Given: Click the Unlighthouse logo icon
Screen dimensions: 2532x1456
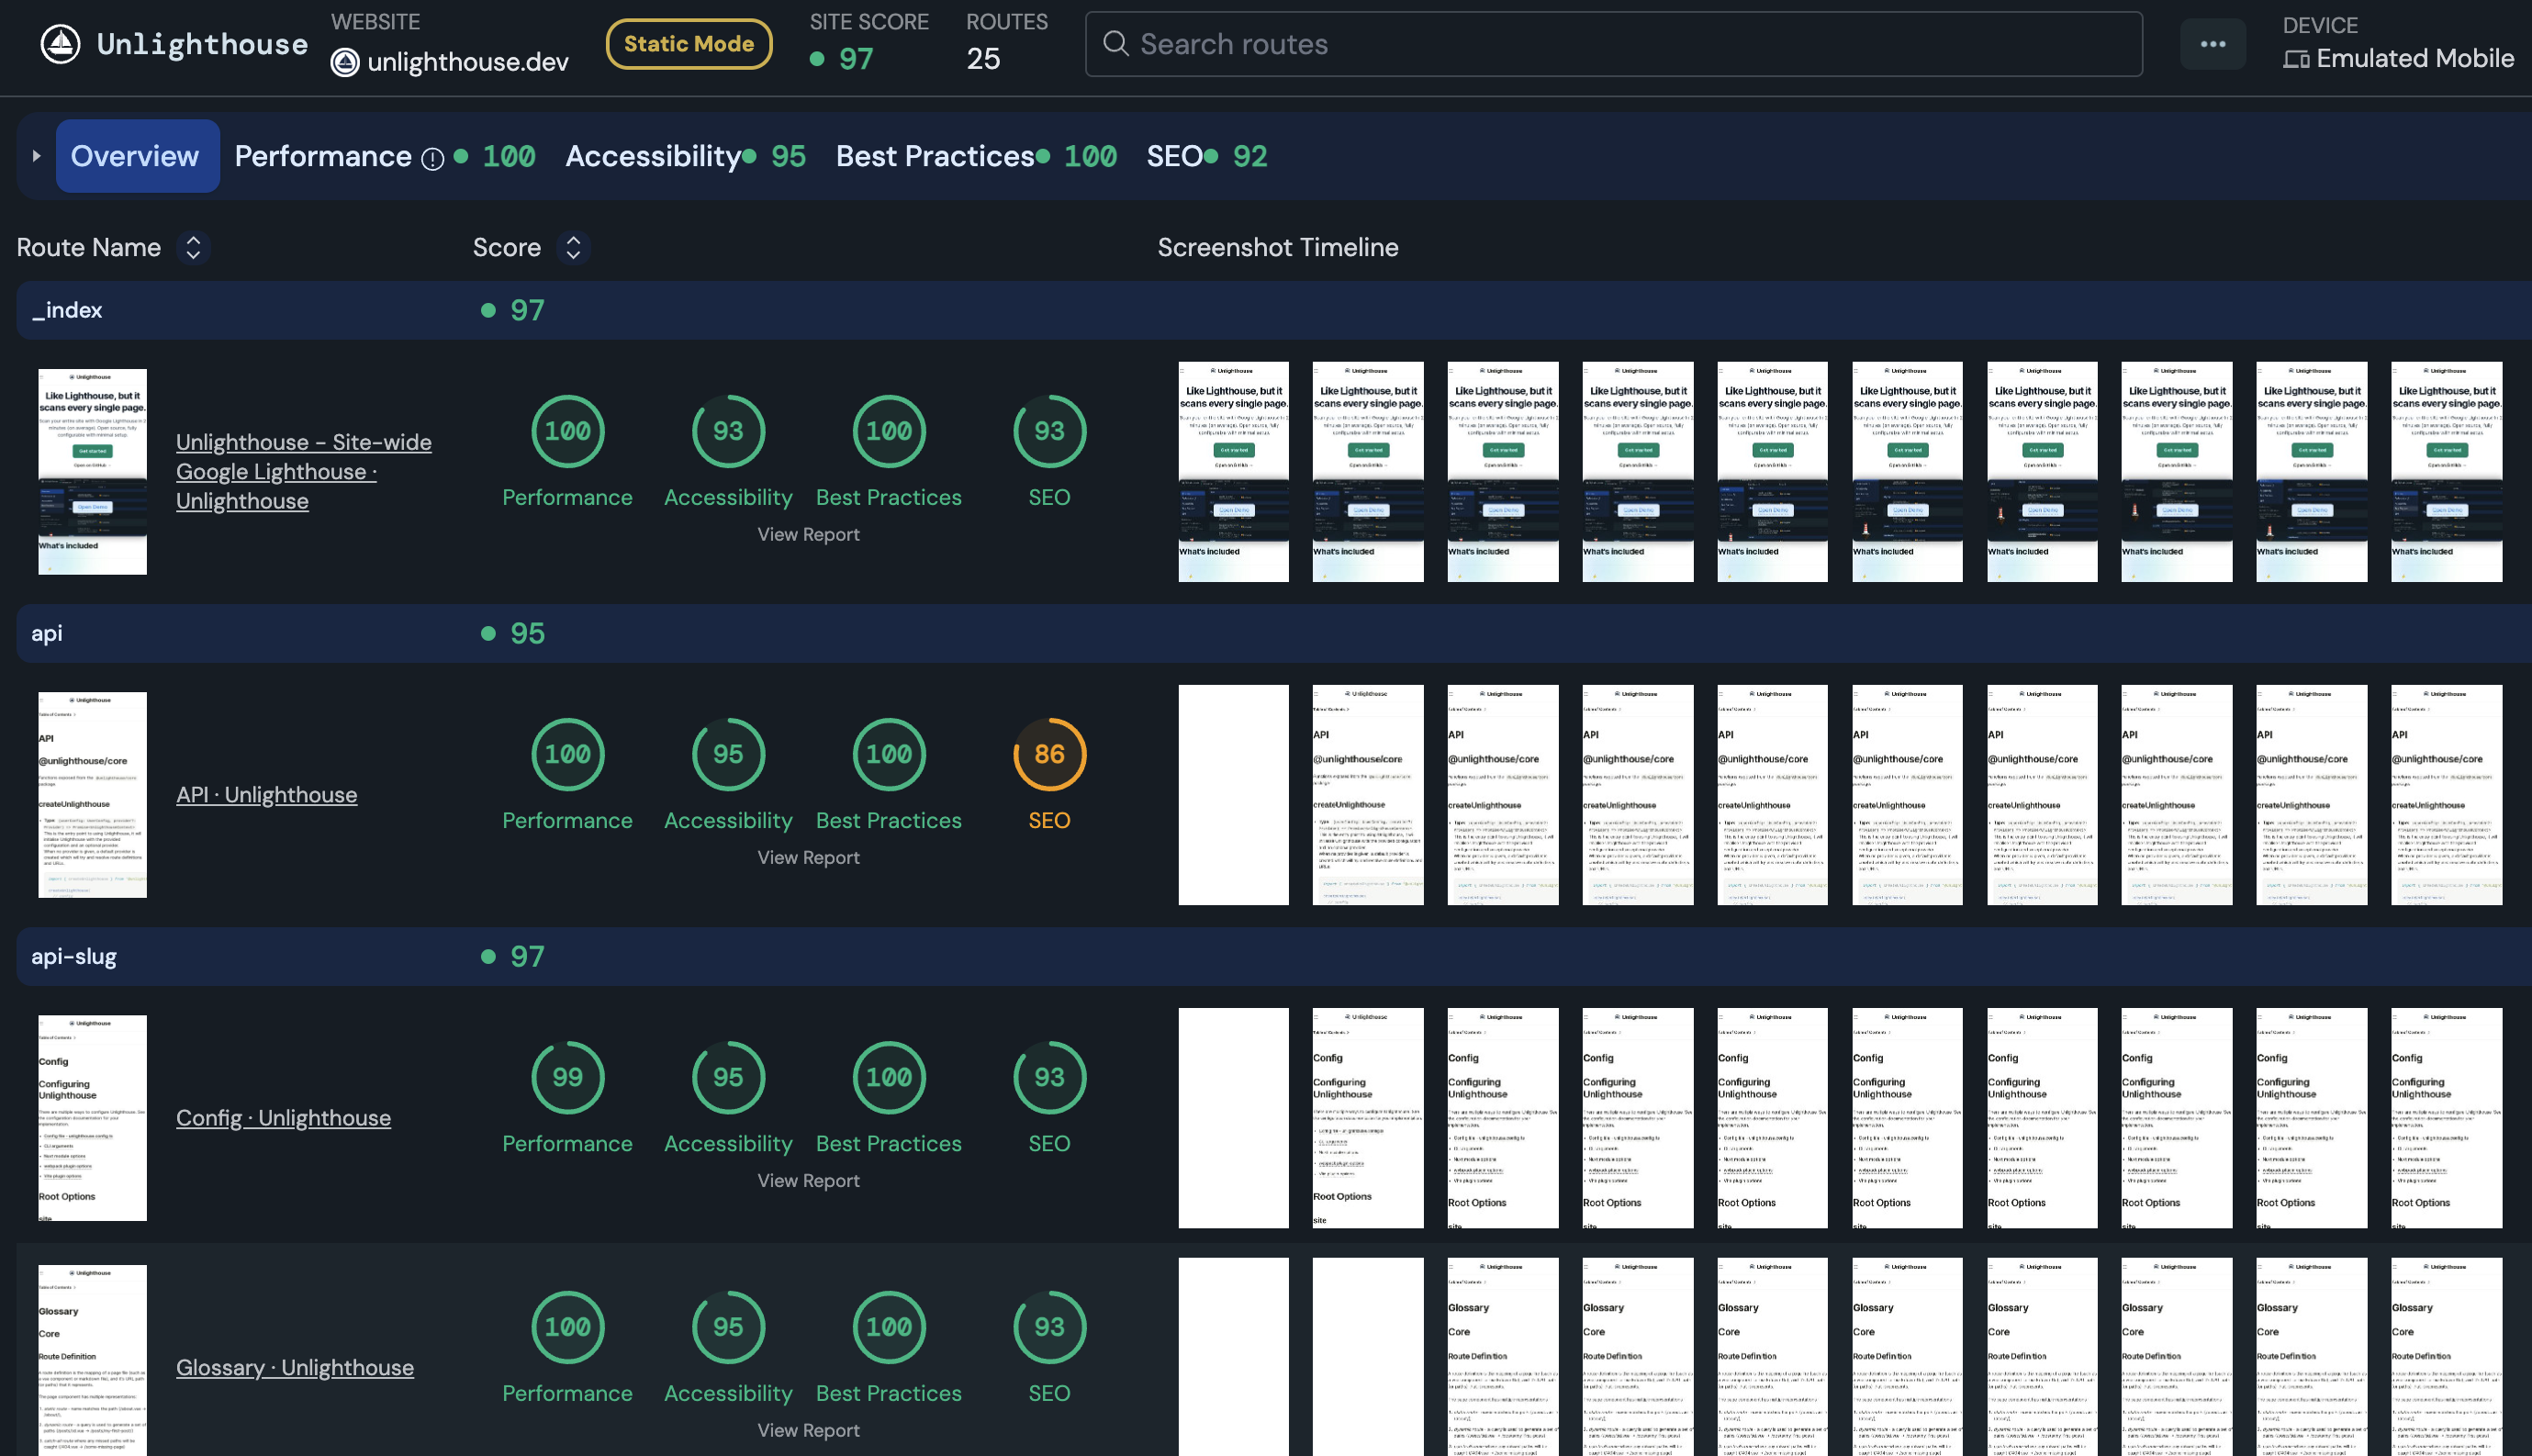Looking at the screenshot, I should [61, 44].
